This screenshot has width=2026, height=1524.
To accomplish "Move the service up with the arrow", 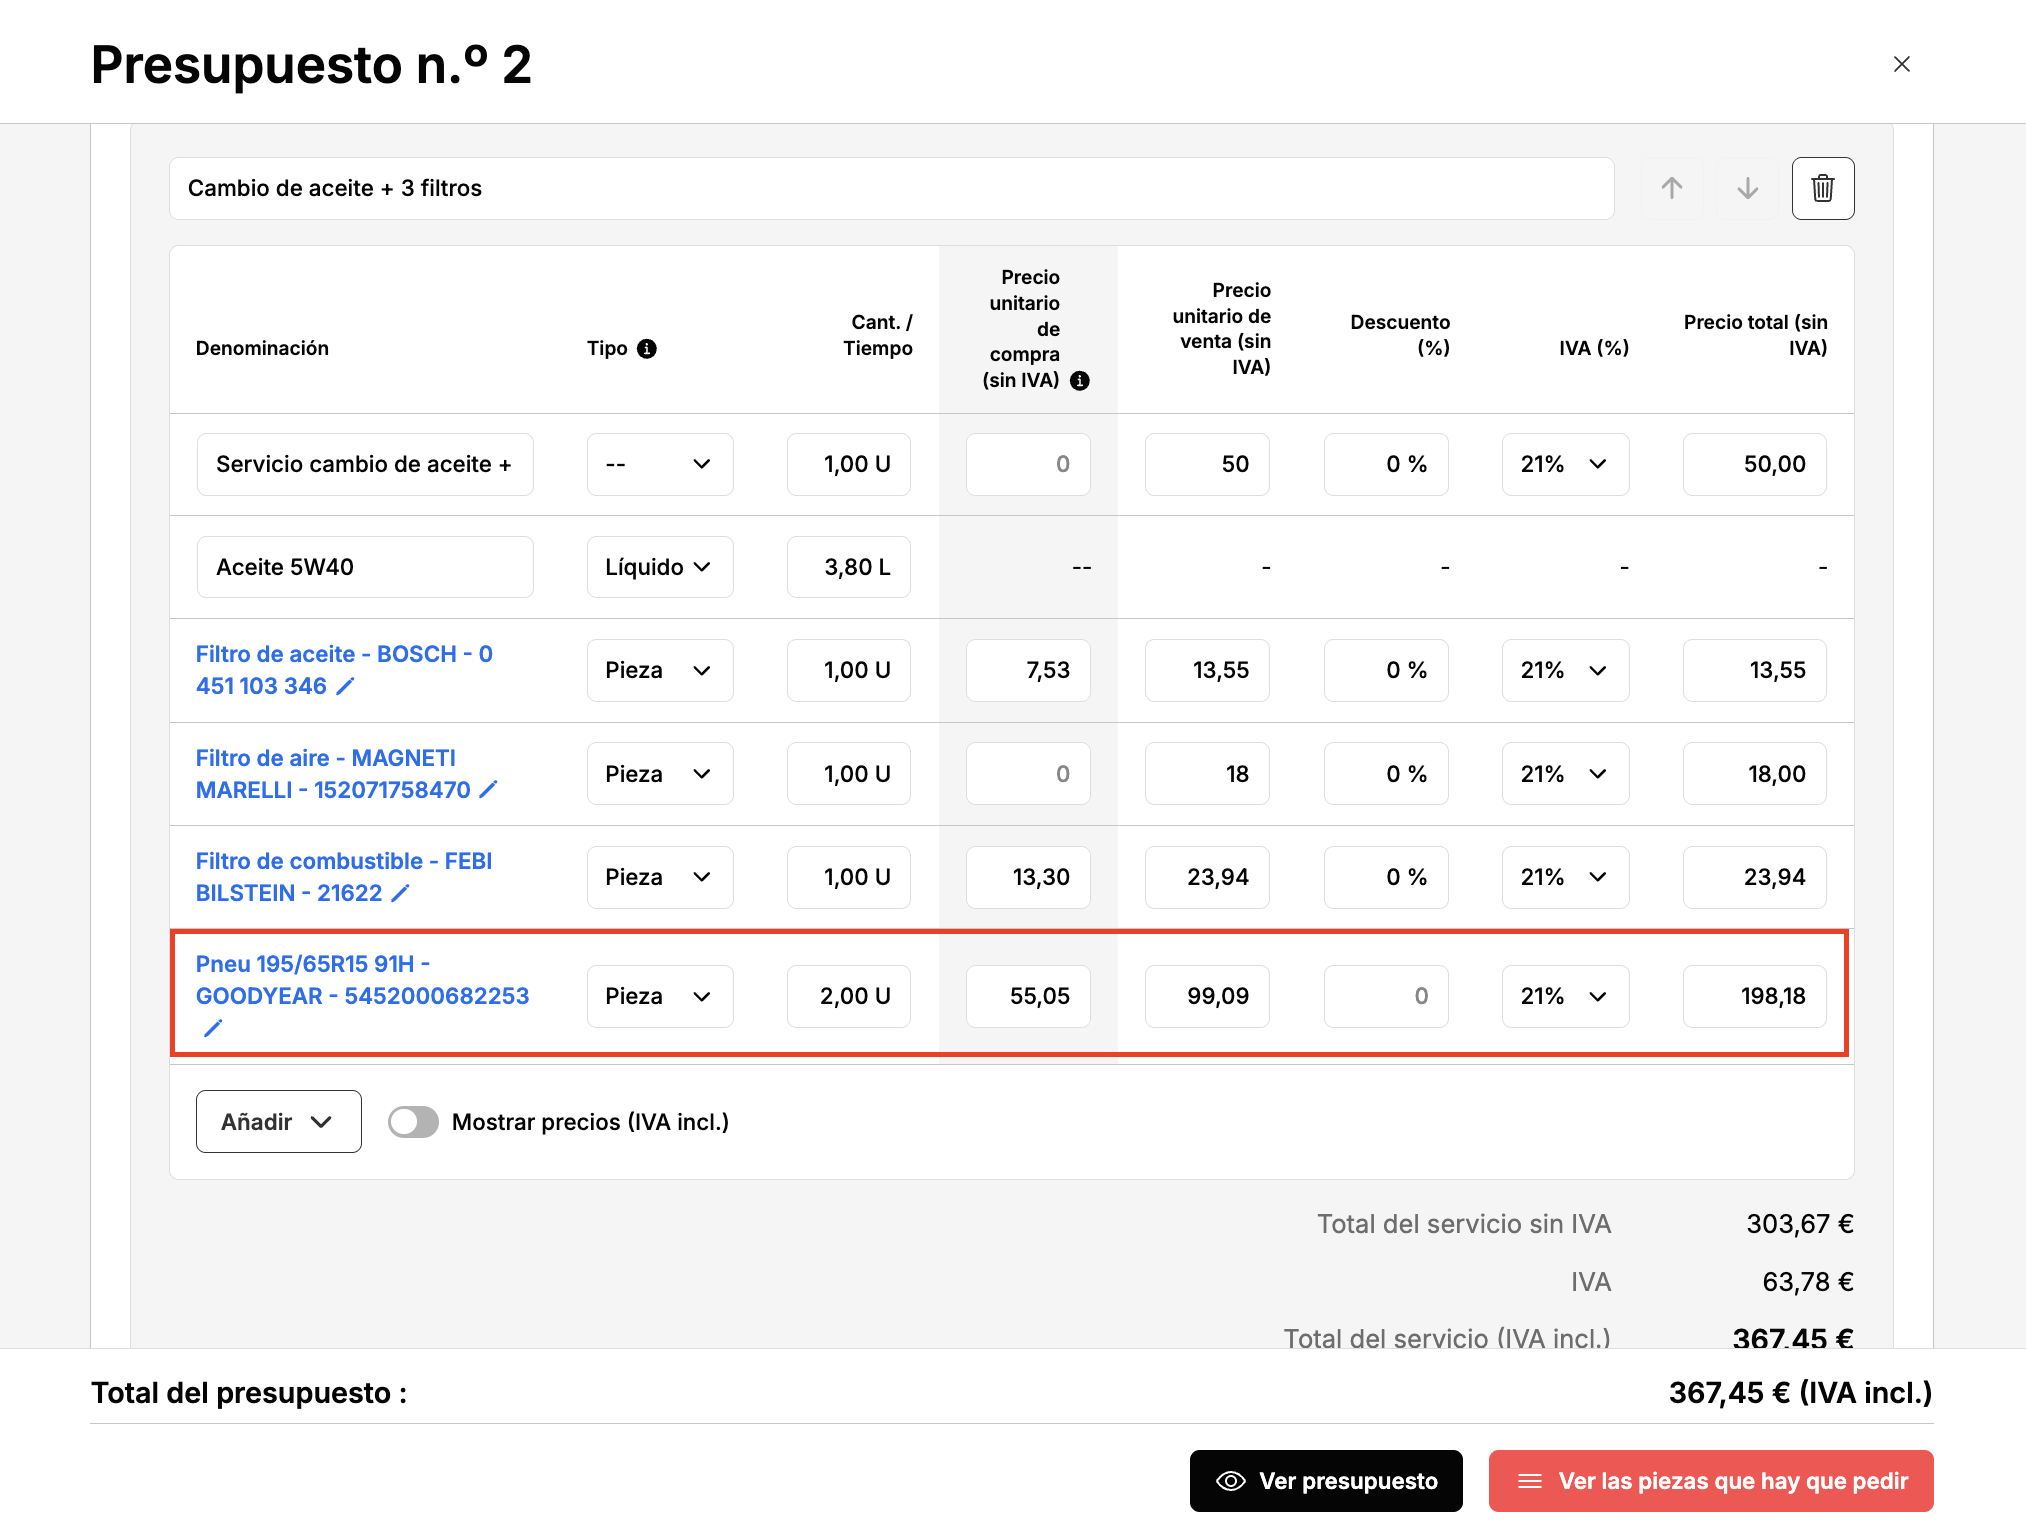I will pos(1671,188).
